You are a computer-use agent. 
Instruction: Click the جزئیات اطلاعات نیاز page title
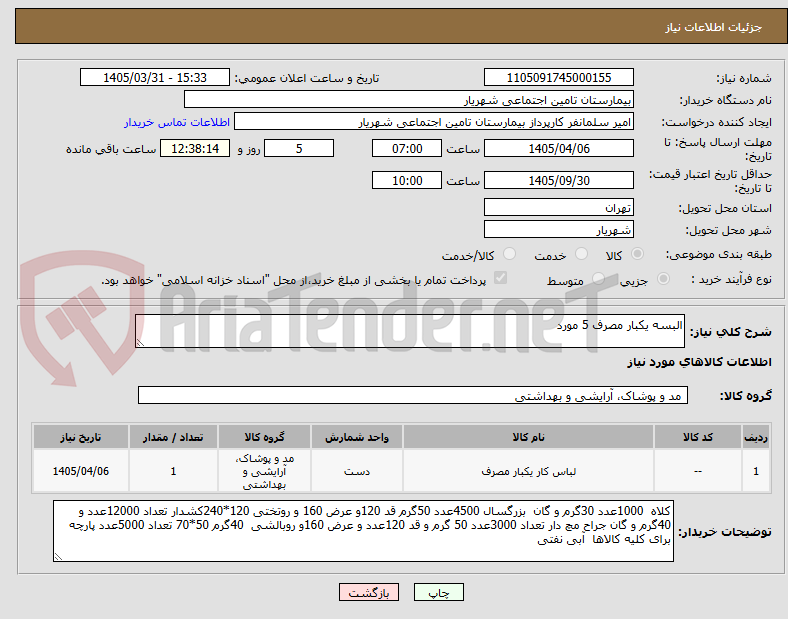(x=714, y=27)
